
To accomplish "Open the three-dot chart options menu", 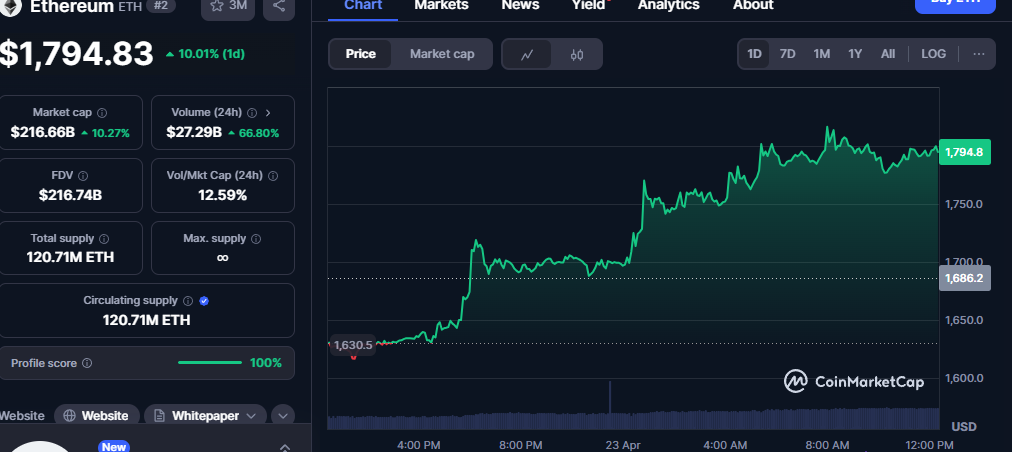I will [979, 54].
